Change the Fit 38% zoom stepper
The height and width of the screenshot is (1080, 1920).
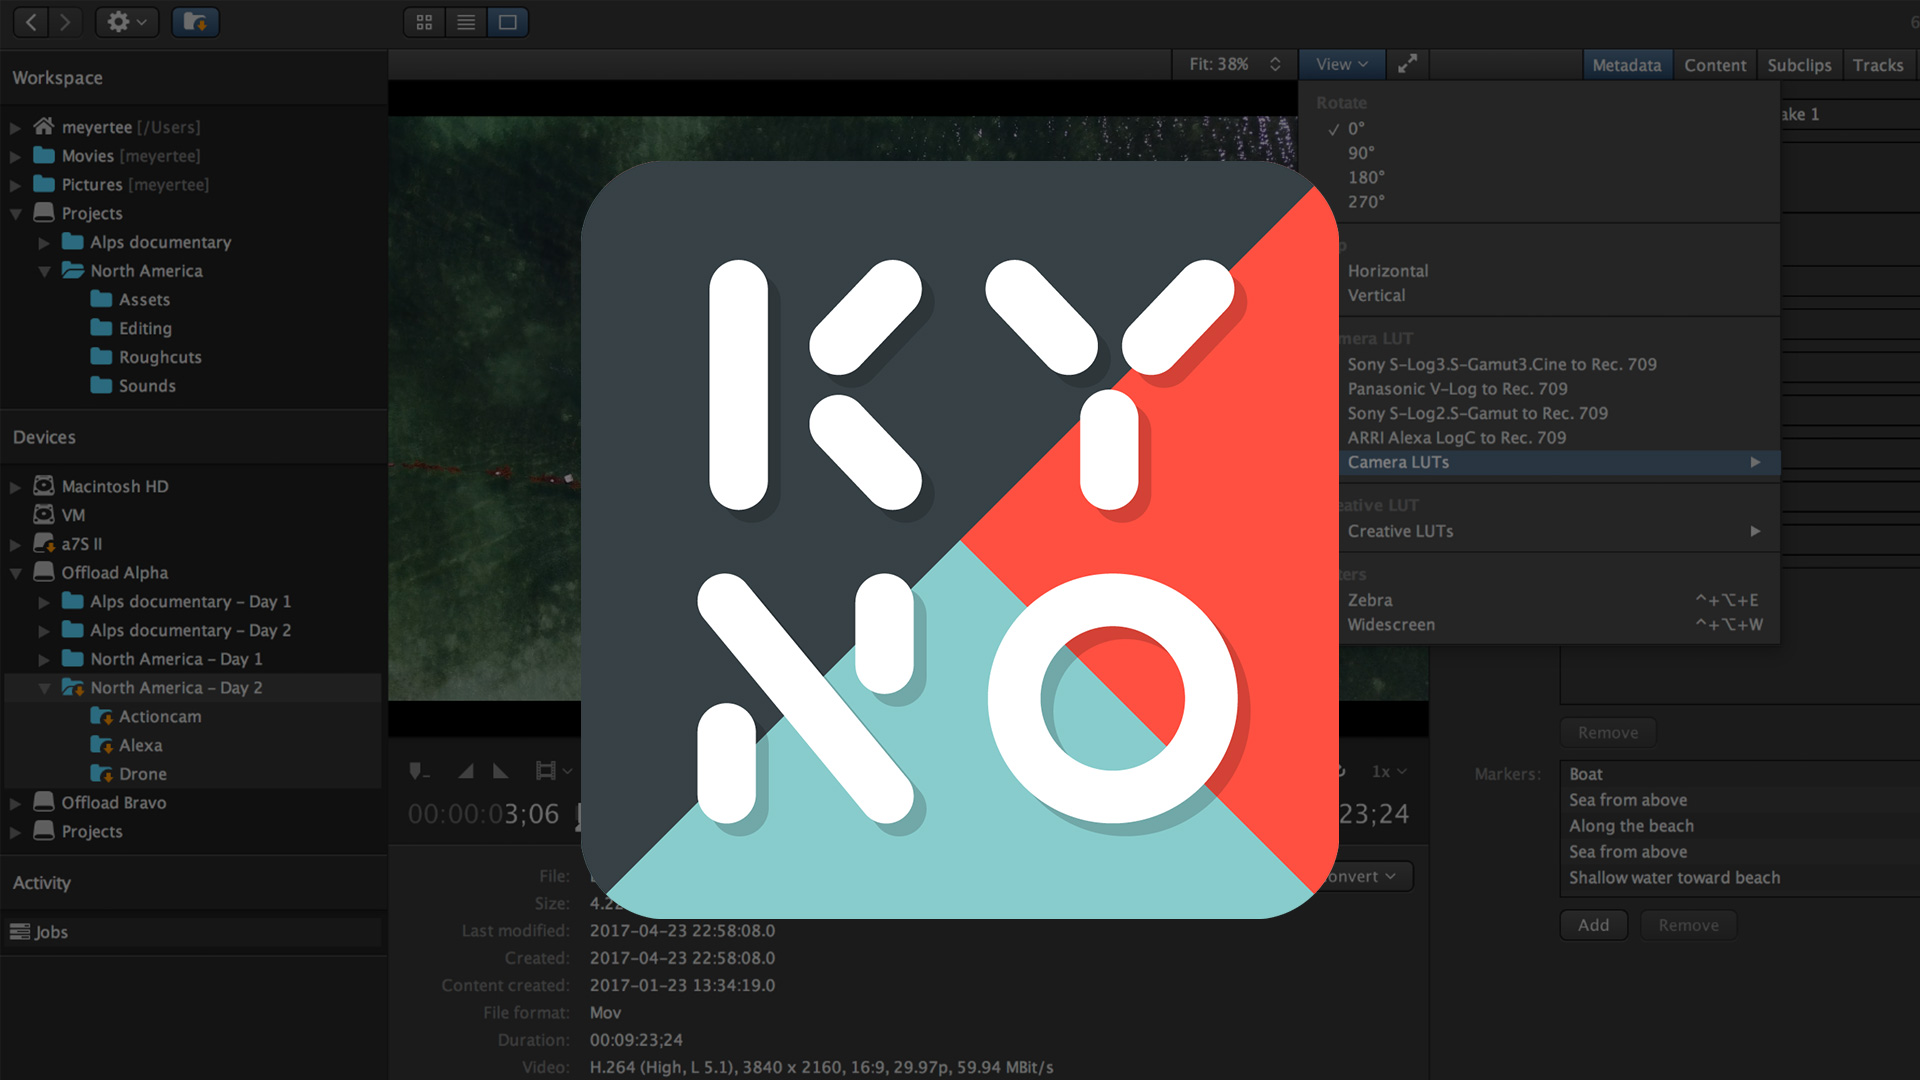coord(1275,64)
